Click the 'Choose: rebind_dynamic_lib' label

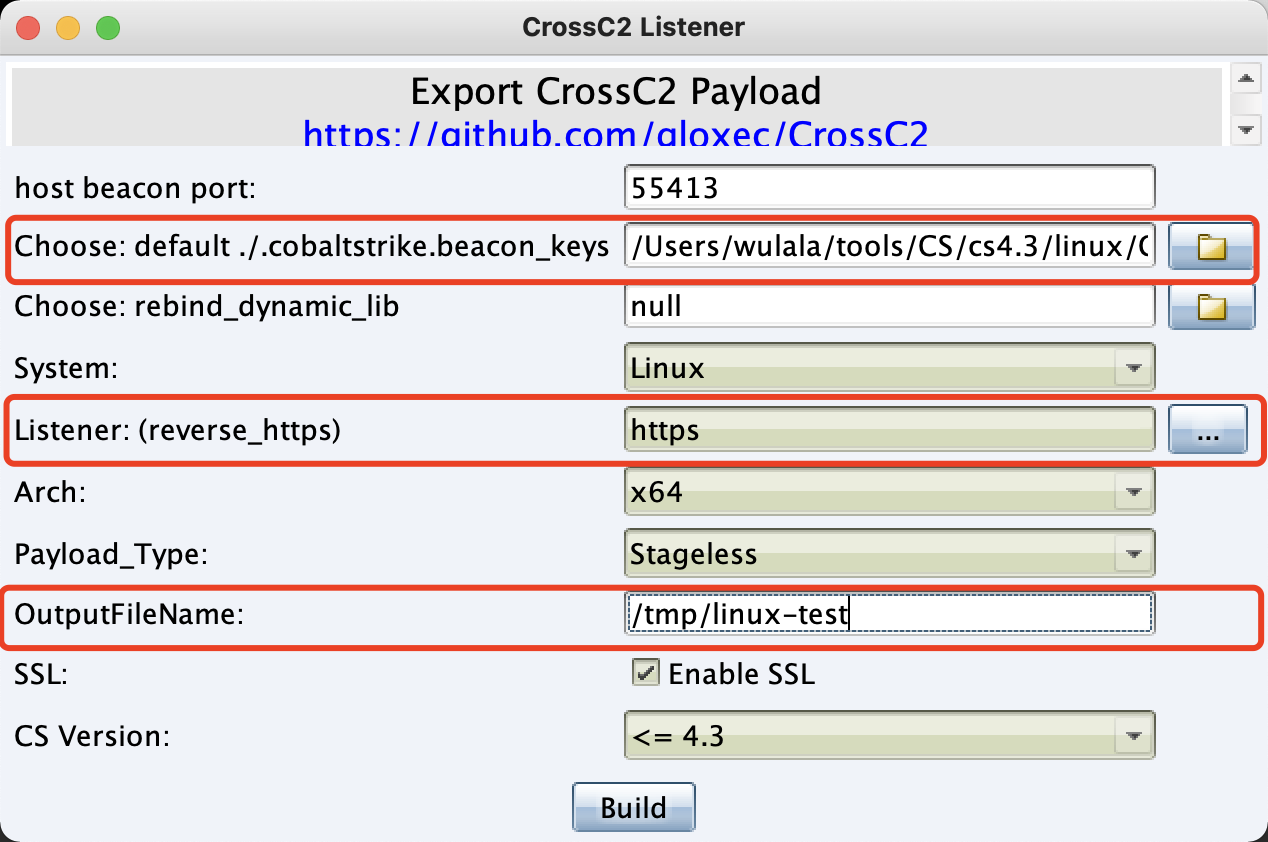point(207,307)
